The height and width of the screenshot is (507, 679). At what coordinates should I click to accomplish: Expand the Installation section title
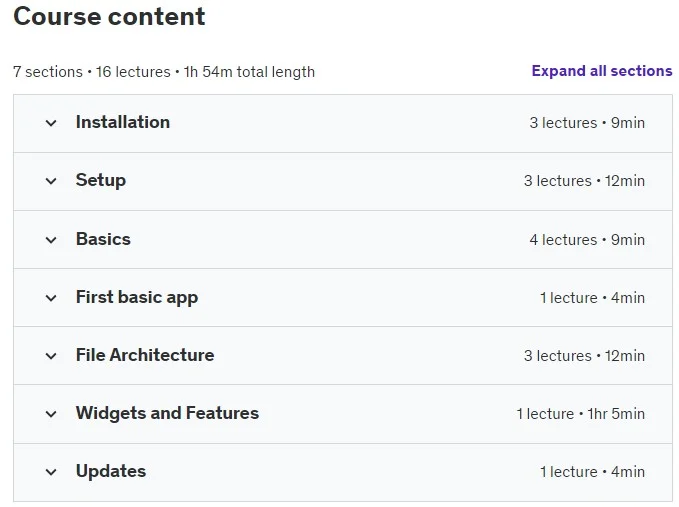pos(123,122)
